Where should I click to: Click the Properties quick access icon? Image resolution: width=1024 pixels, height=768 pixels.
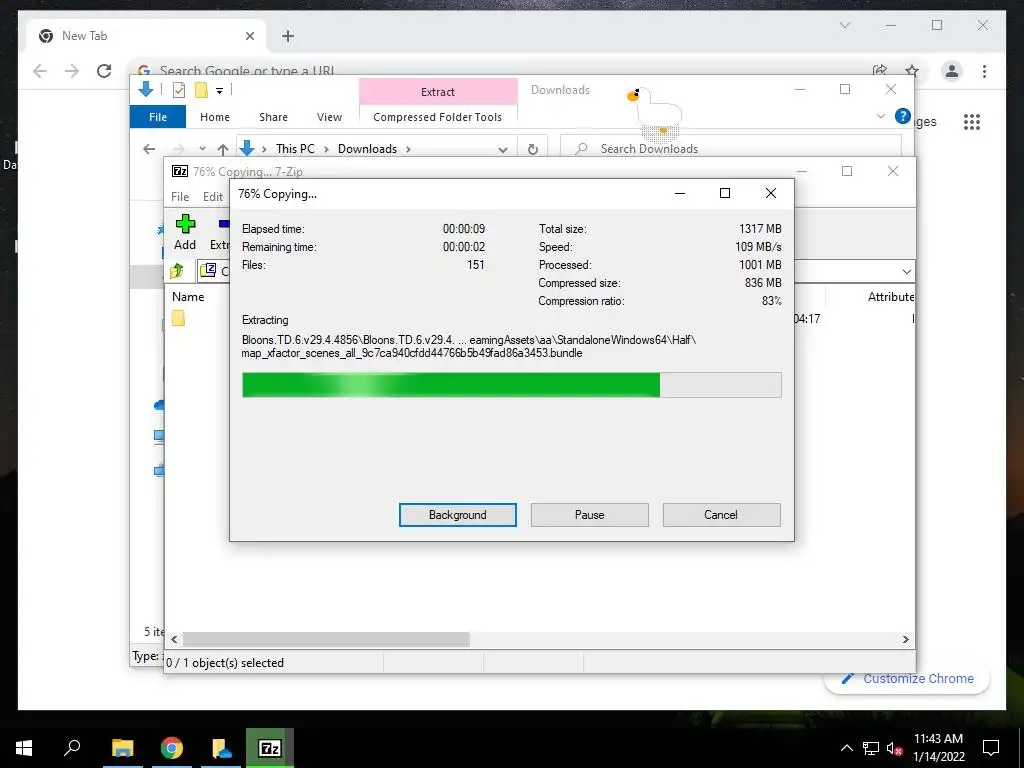(178, 90)
